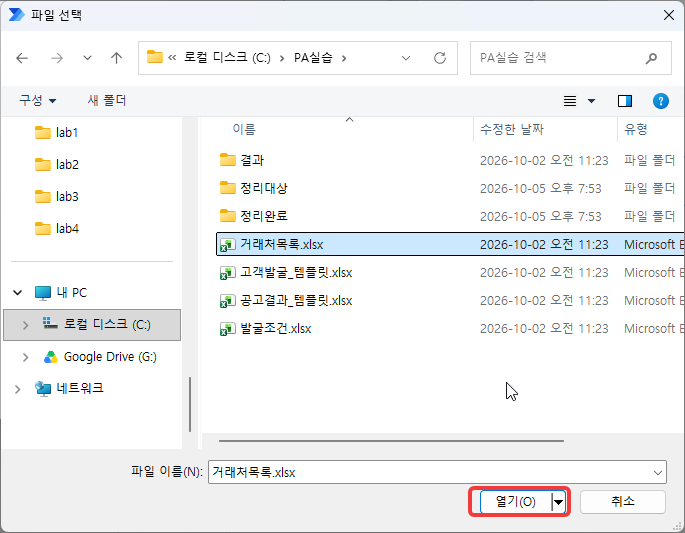Click PA실습 breadcrumb in address bar
The width and height of the screenshot is (685, 533).
[x=313, y=57]
